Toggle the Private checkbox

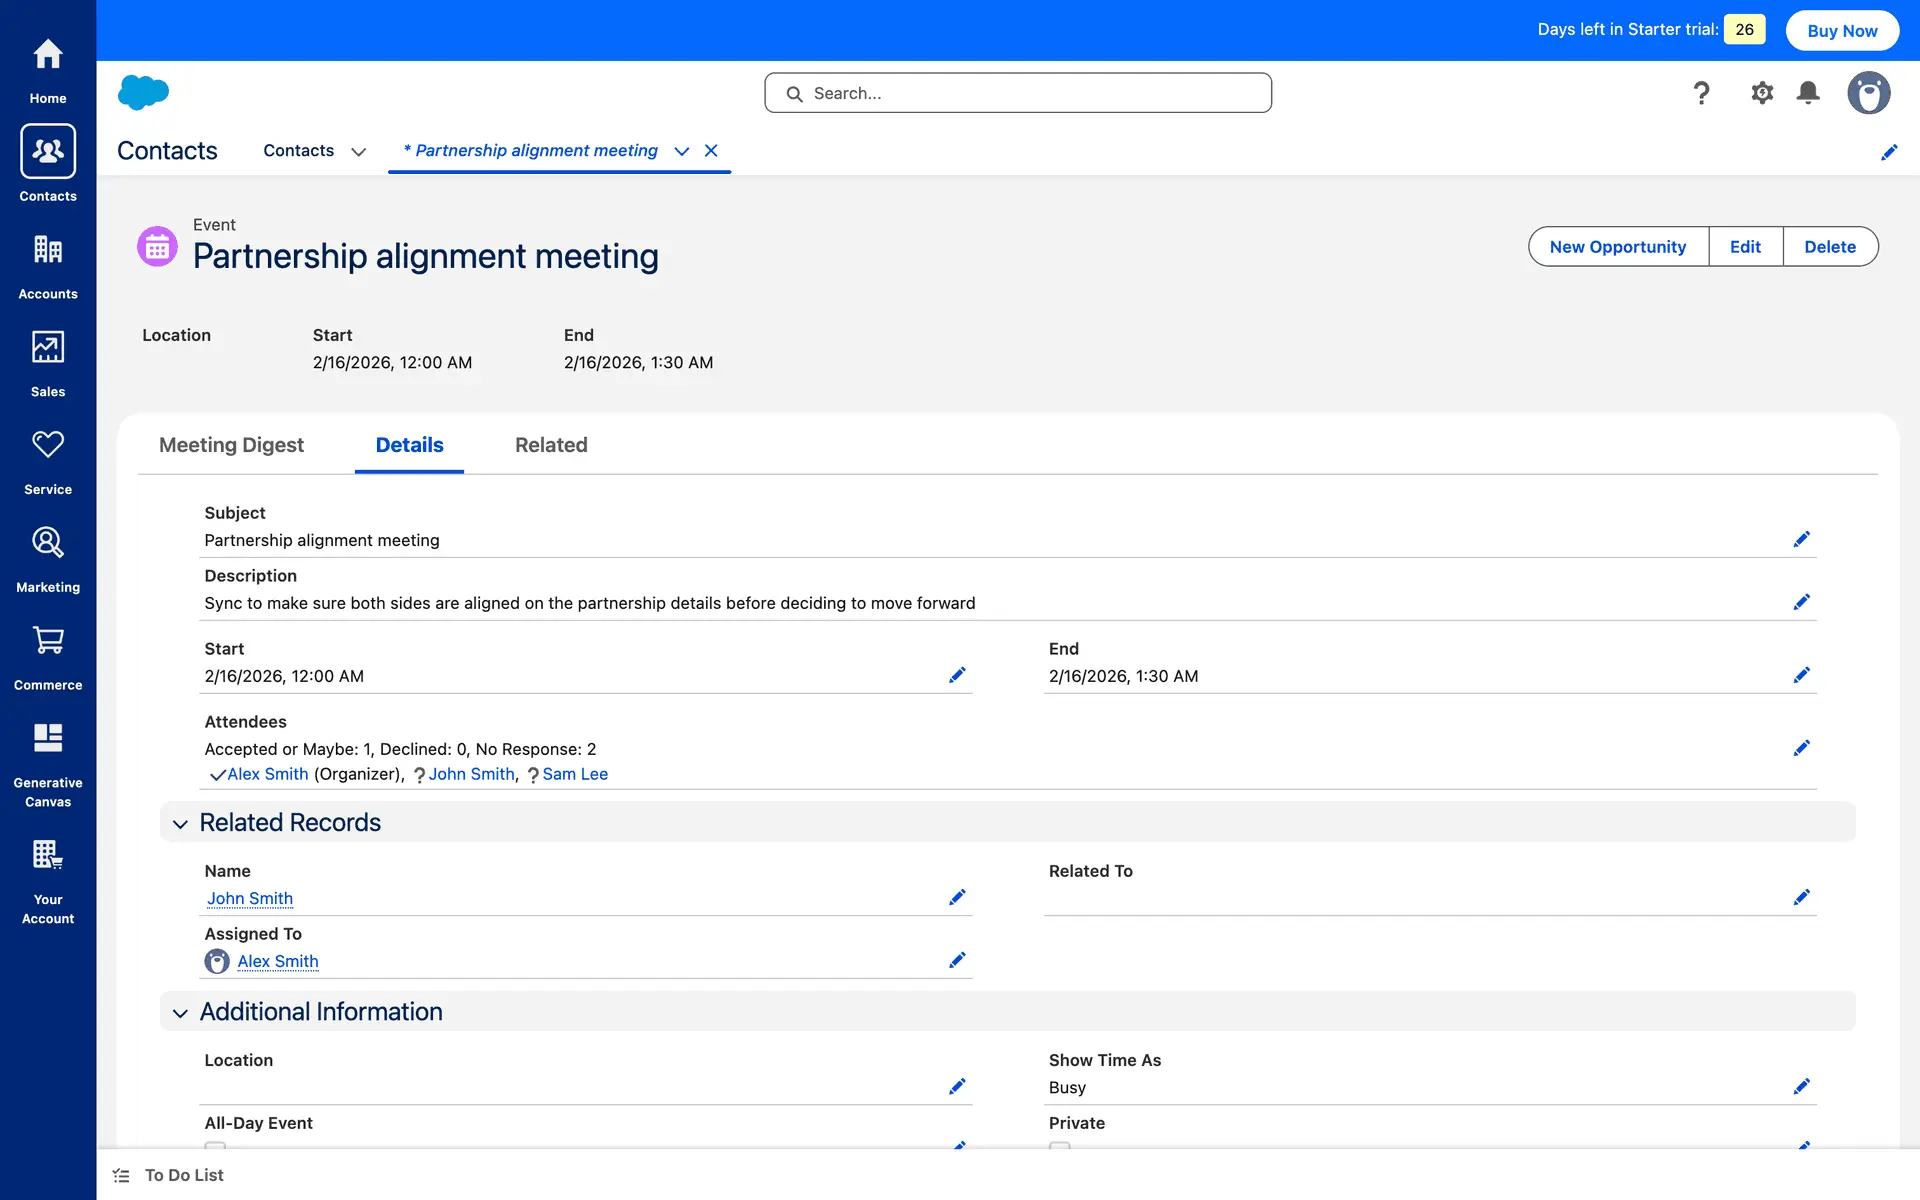pos(1060,1147)
